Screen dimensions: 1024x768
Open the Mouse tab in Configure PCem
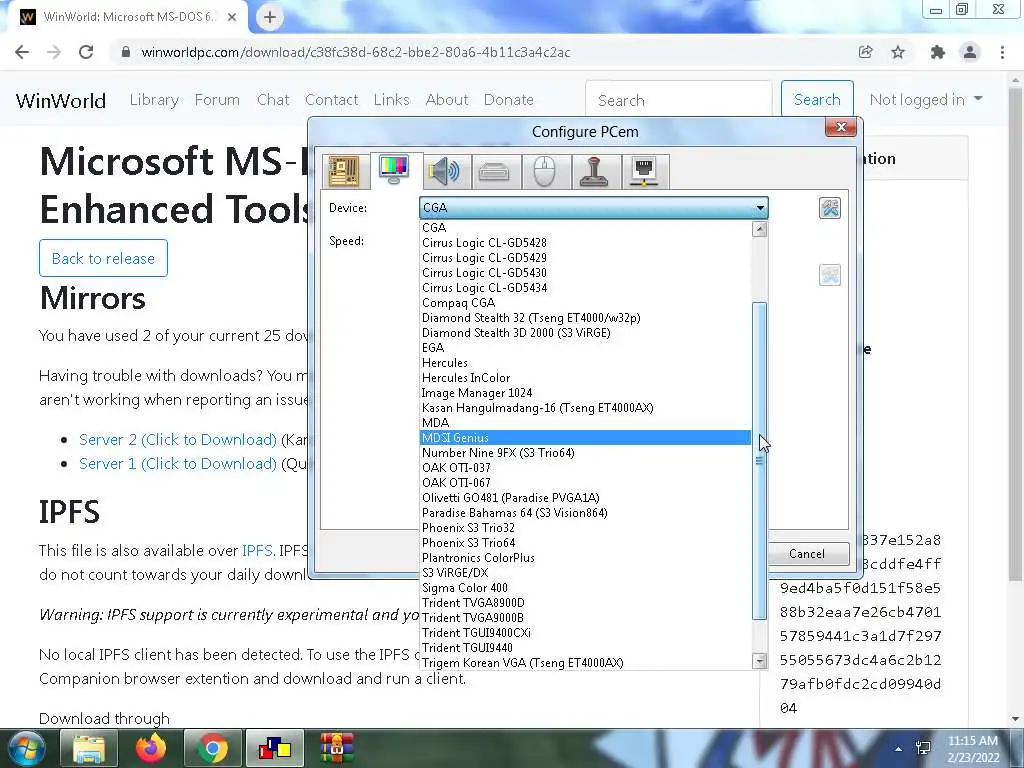pyautogui.click(x=545, y=172)
